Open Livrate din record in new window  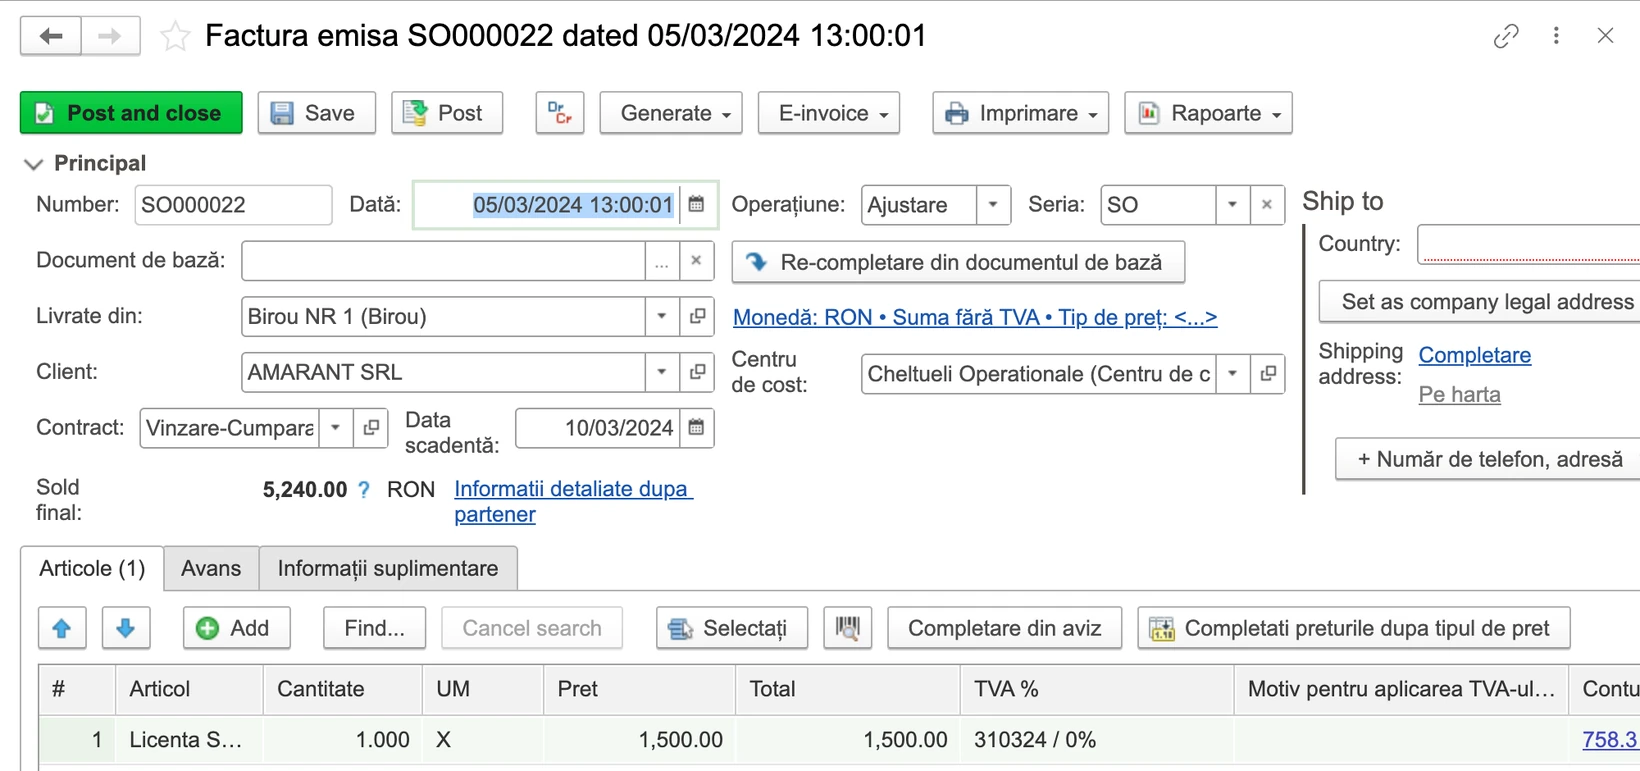coord(697,317)
